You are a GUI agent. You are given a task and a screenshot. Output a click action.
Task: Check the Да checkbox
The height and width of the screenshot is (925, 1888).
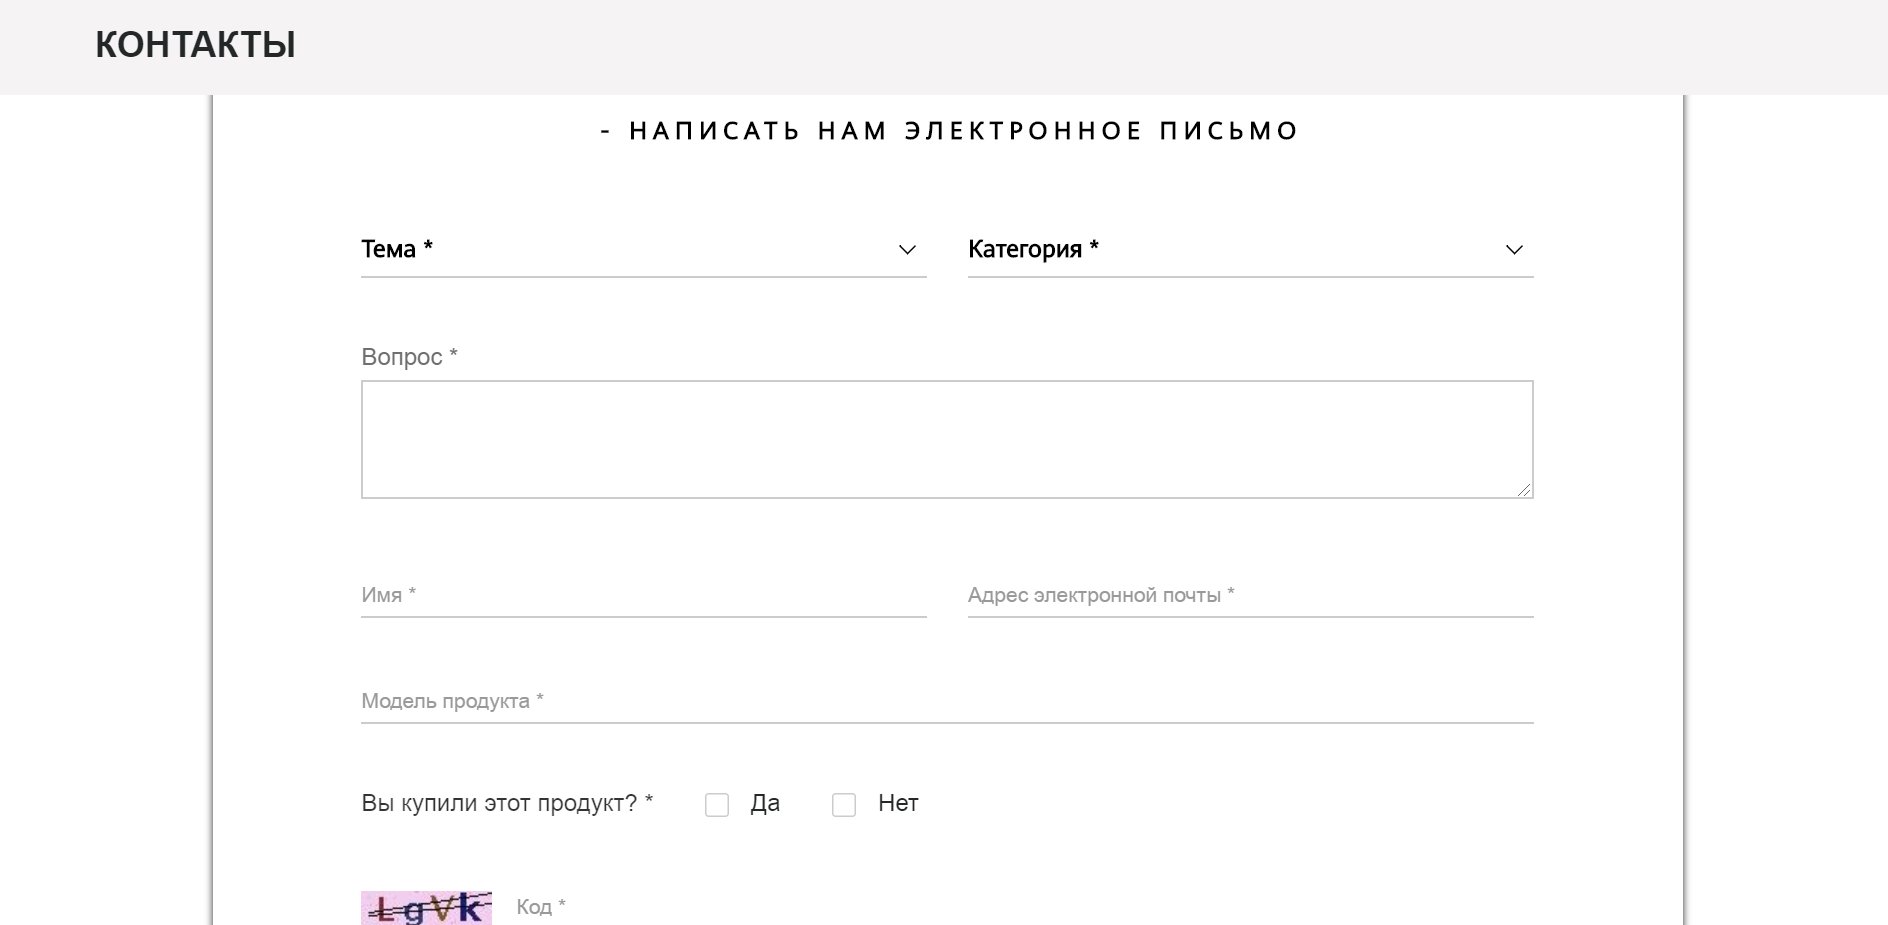717,805
